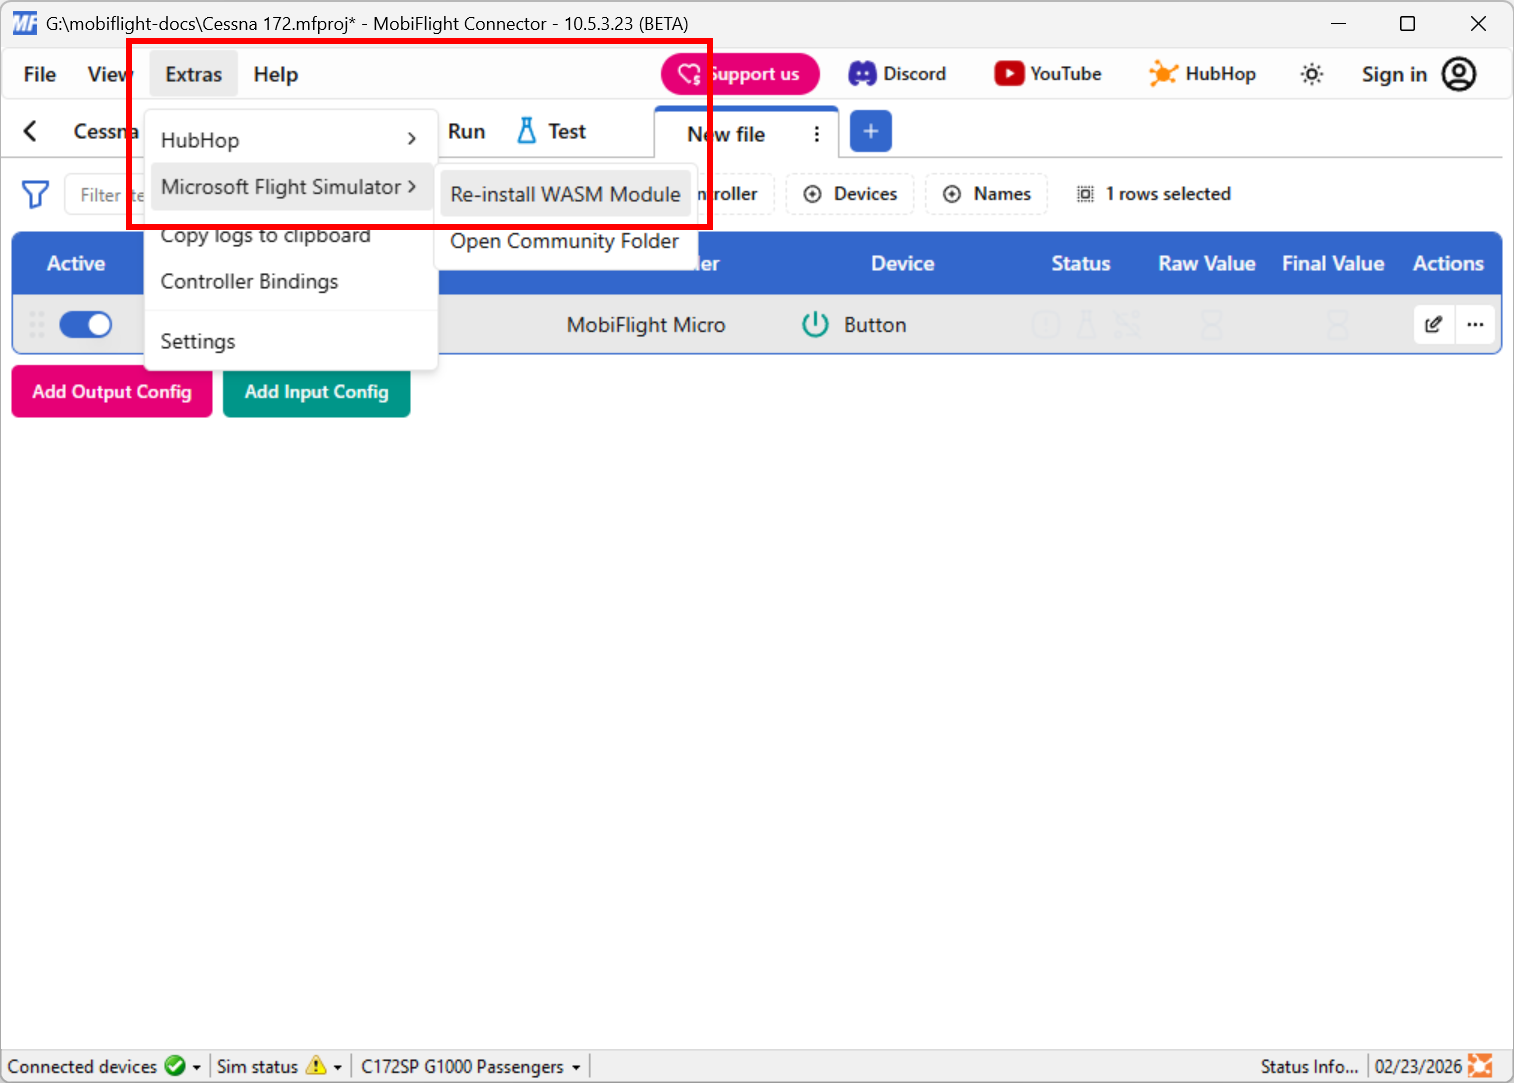Click the Devices filter button
The image size is (1514, 1083).
[850, 194]
